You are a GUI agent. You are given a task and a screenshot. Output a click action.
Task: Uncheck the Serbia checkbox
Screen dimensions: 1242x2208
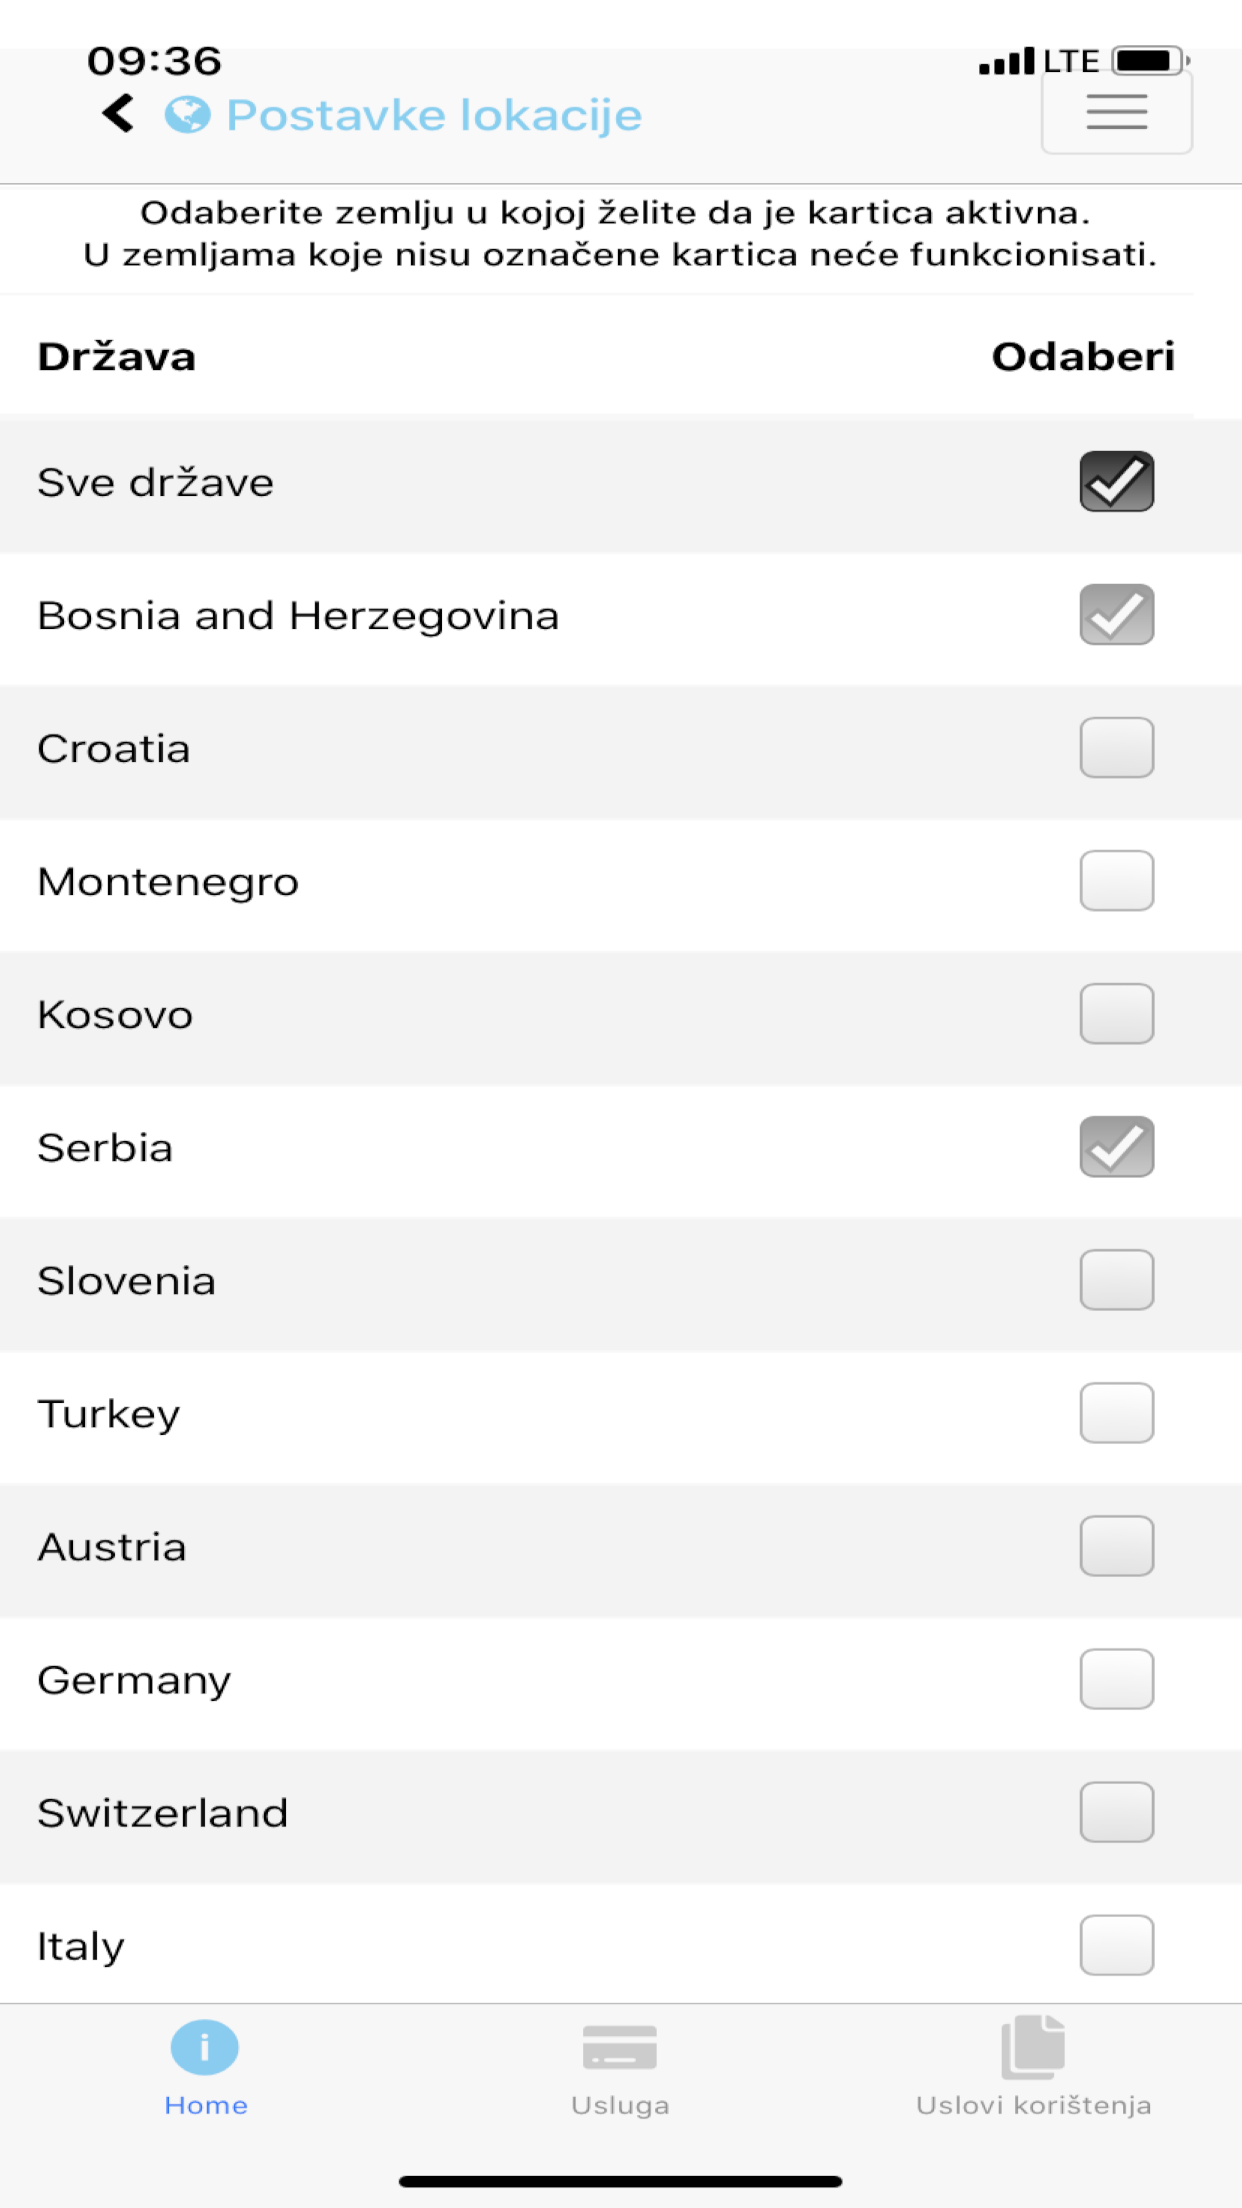point(1116,1147)
